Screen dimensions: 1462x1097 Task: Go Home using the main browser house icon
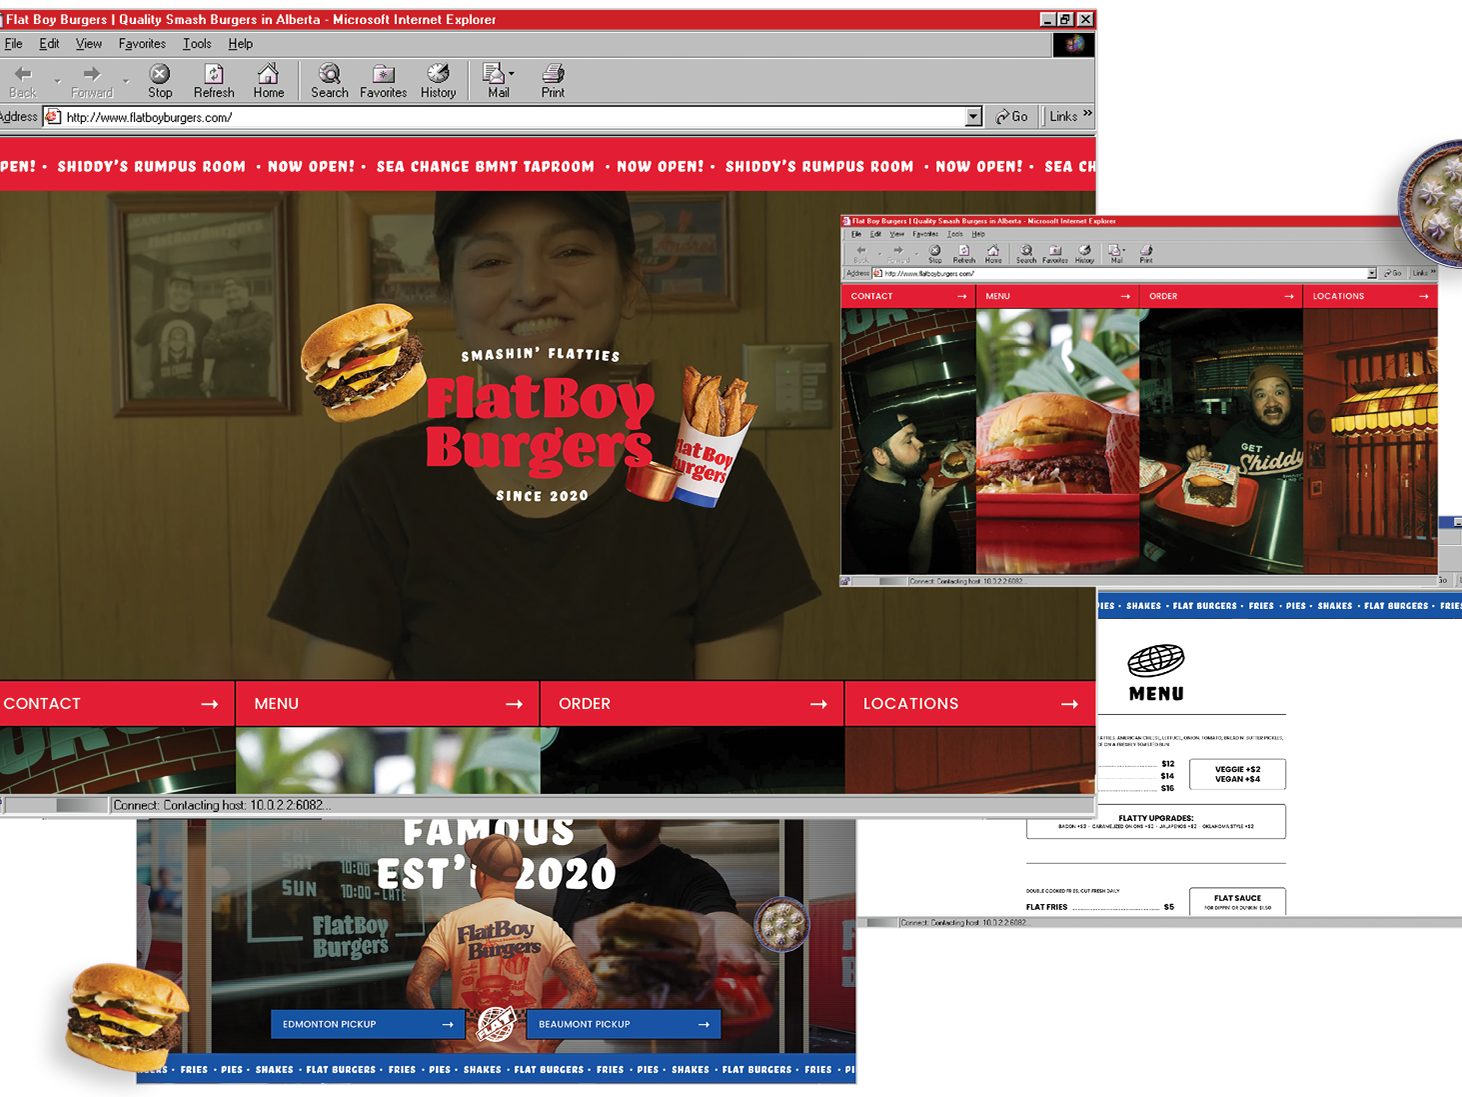268,74
